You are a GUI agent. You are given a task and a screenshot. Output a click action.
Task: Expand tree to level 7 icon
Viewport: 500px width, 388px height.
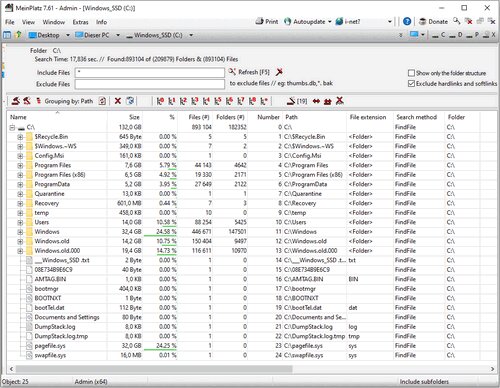click(x=241, y=101)
